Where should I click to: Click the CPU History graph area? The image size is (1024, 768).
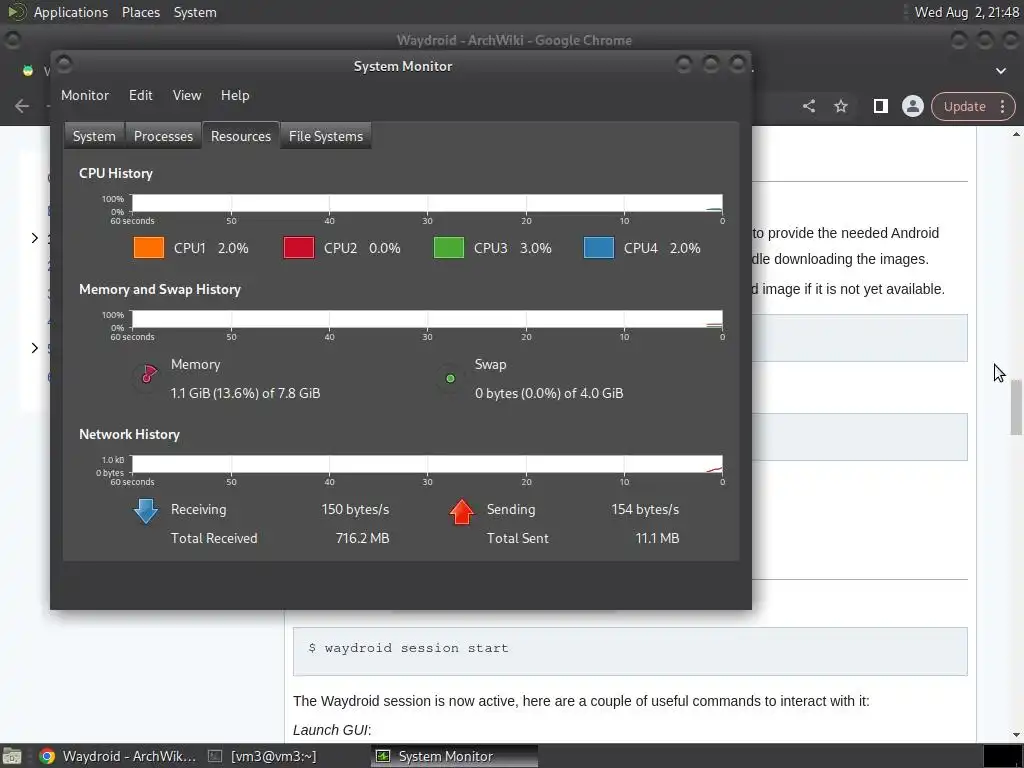click(427, 203)
